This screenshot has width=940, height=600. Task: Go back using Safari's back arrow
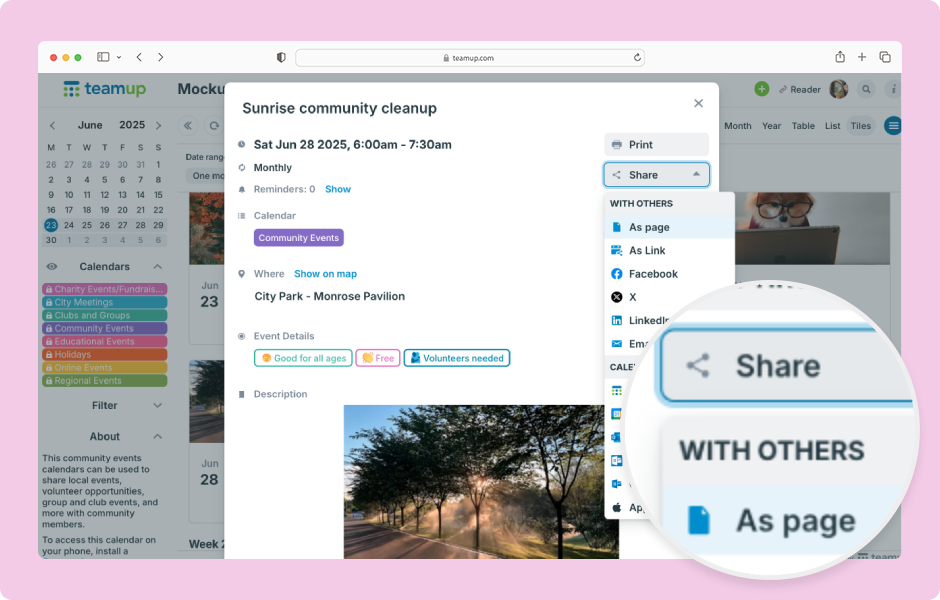pos(139,57)
